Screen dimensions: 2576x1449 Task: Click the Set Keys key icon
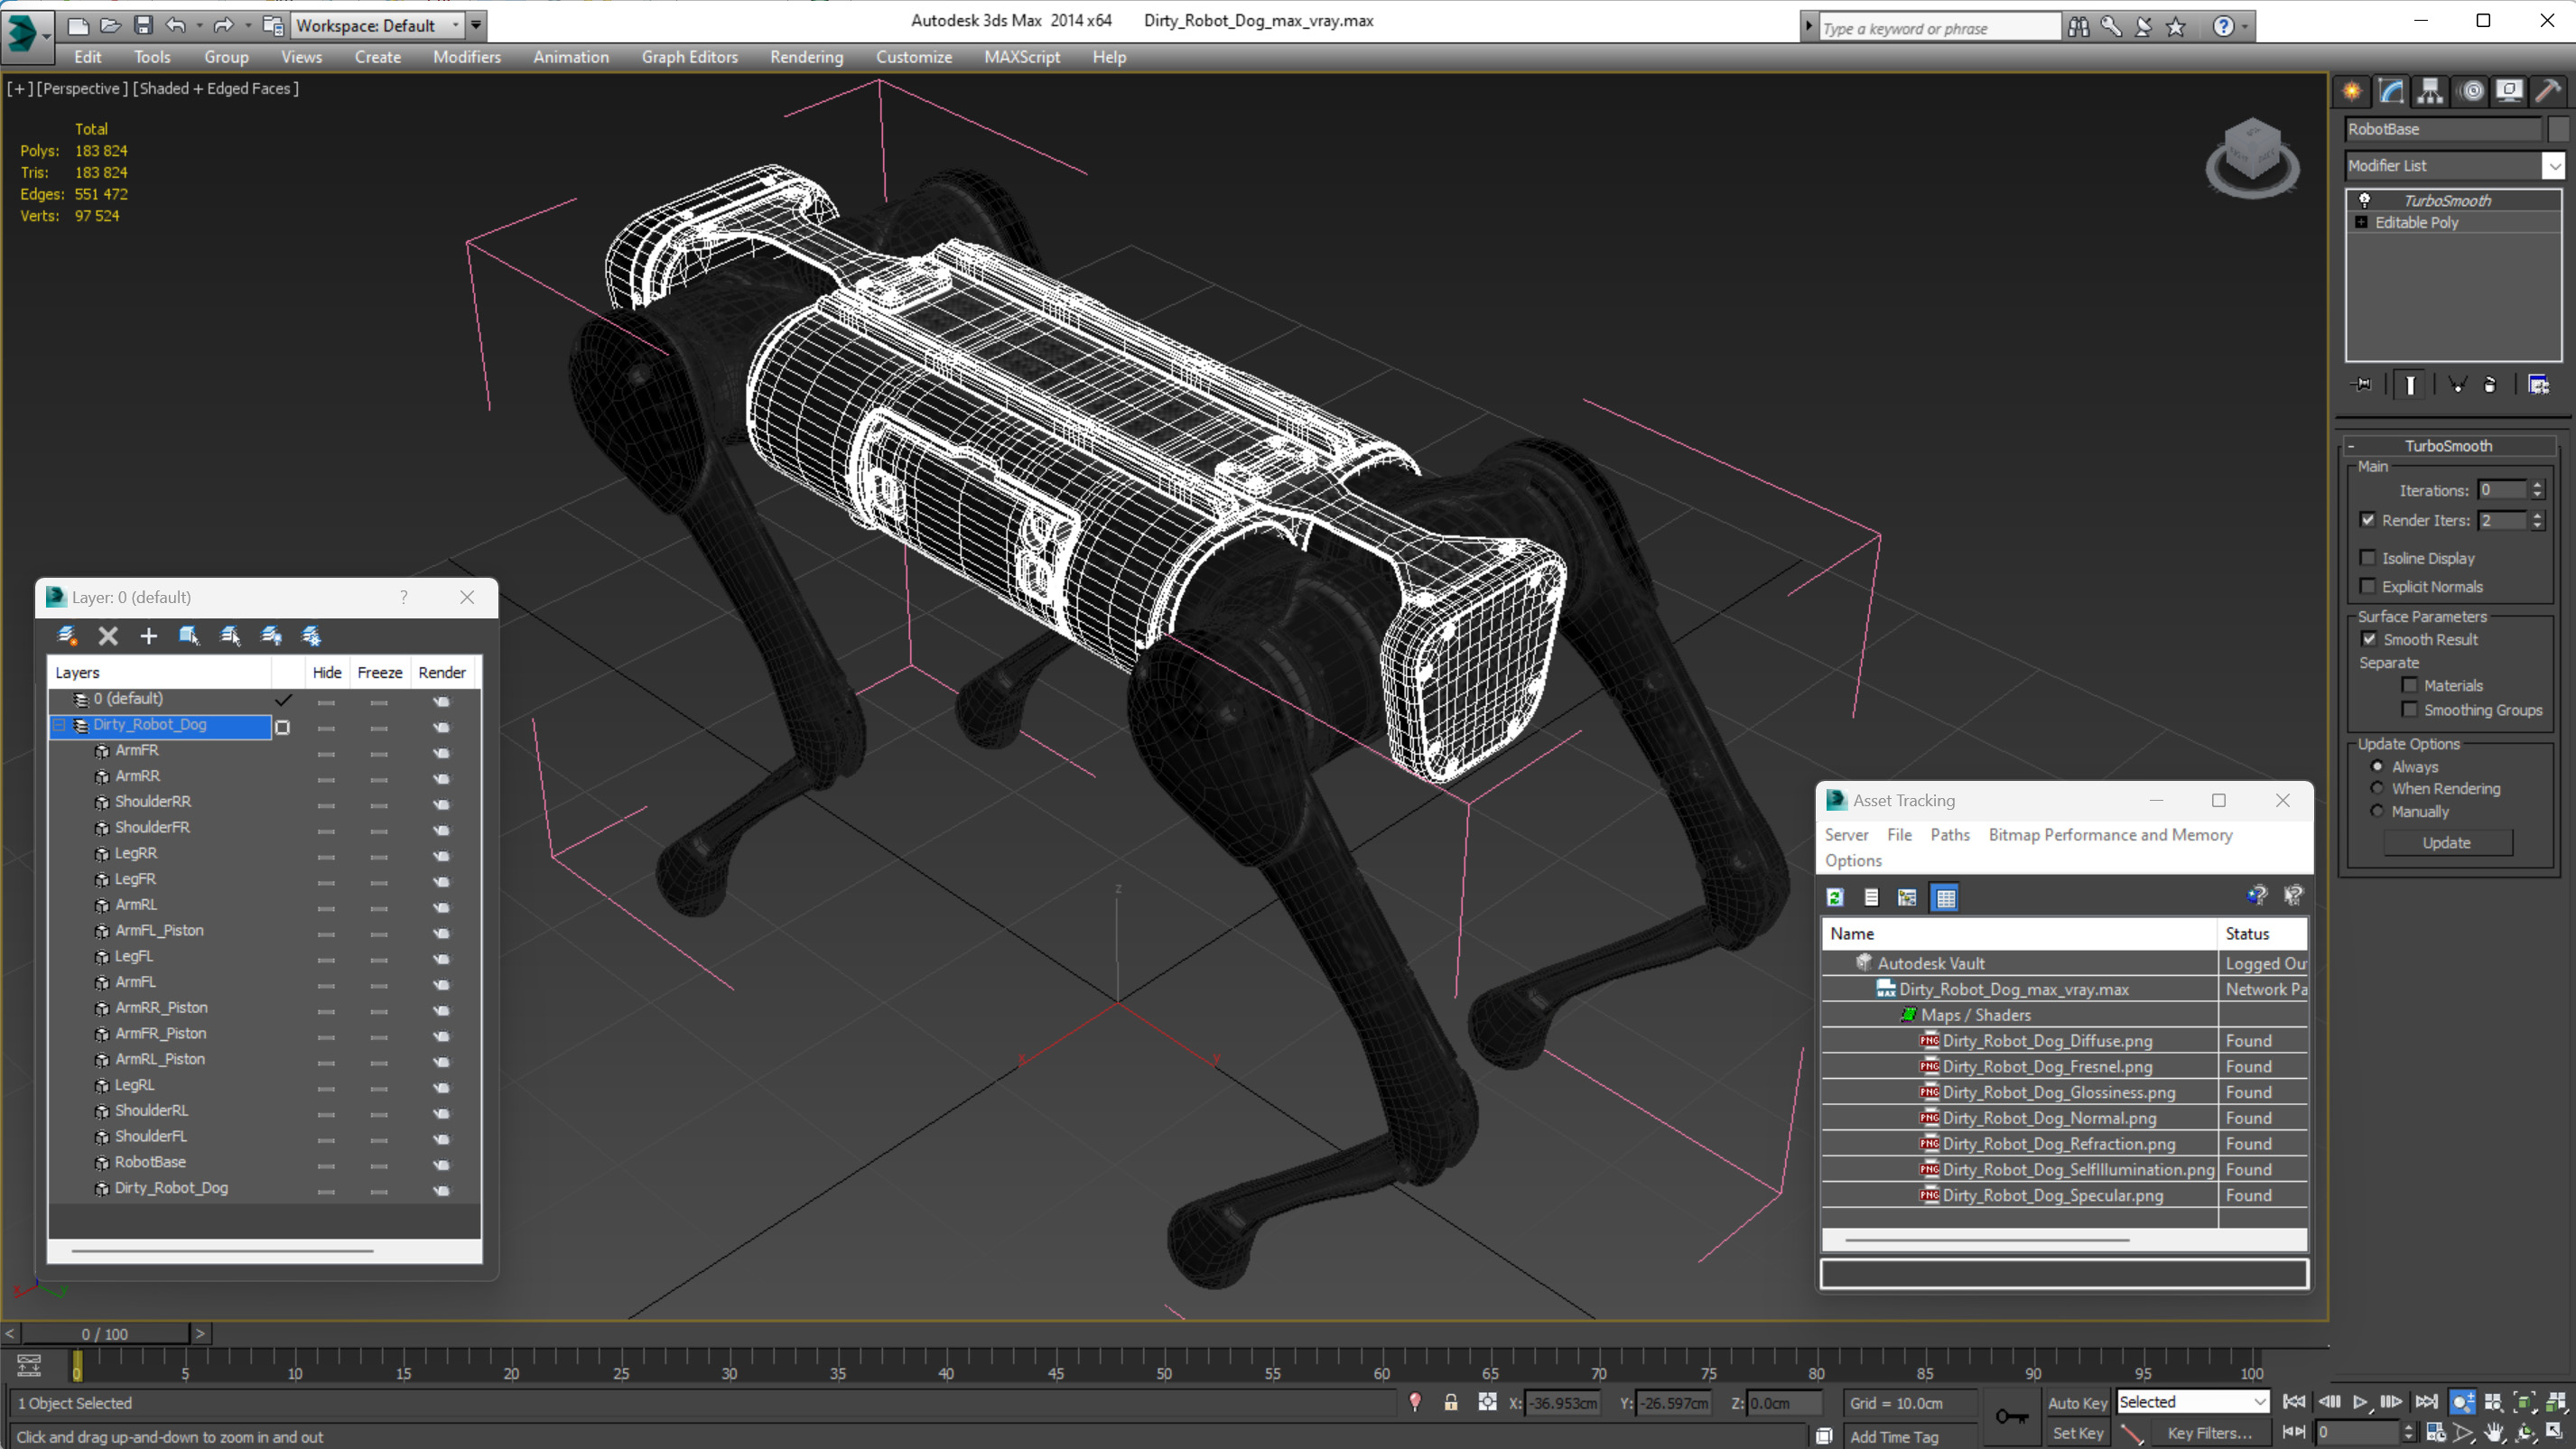click(2011, 1417)
